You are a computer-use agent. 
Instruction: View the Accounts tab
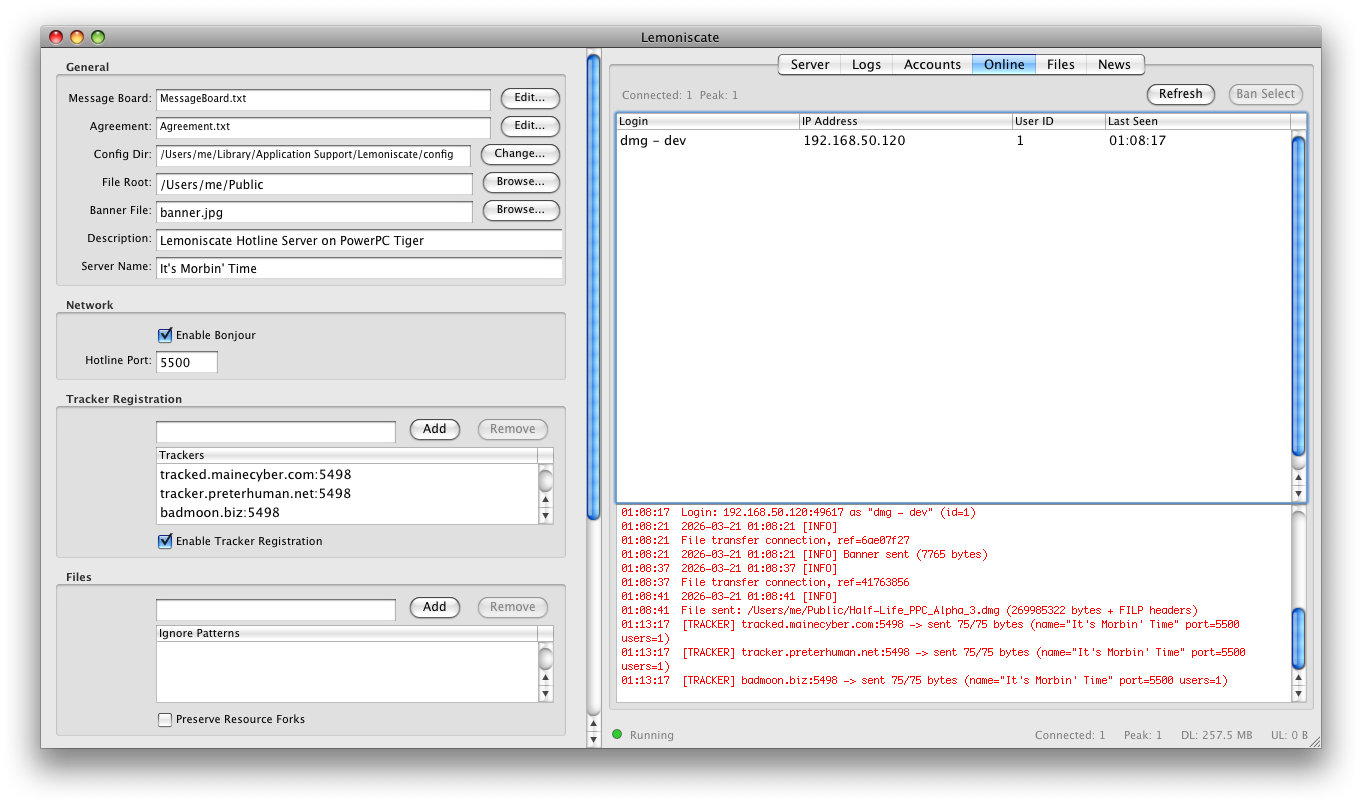[932, 64]
